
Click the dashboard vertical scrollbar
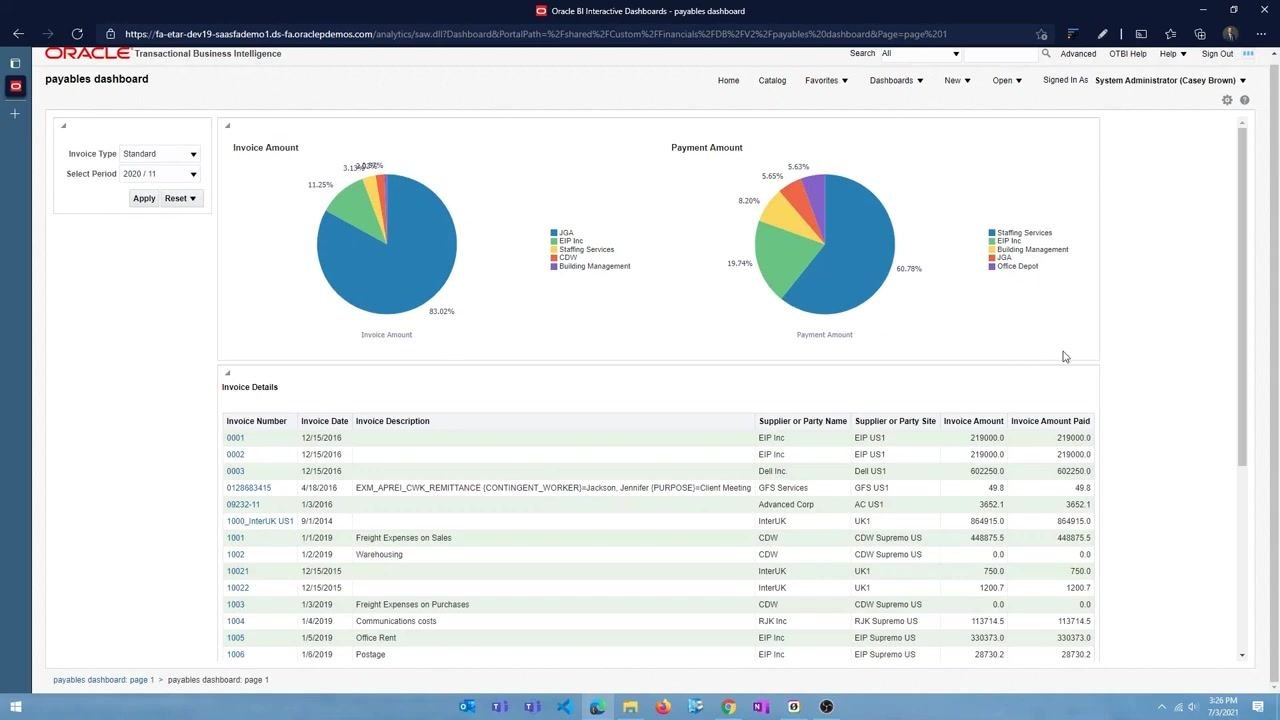tap(1242, 295)
